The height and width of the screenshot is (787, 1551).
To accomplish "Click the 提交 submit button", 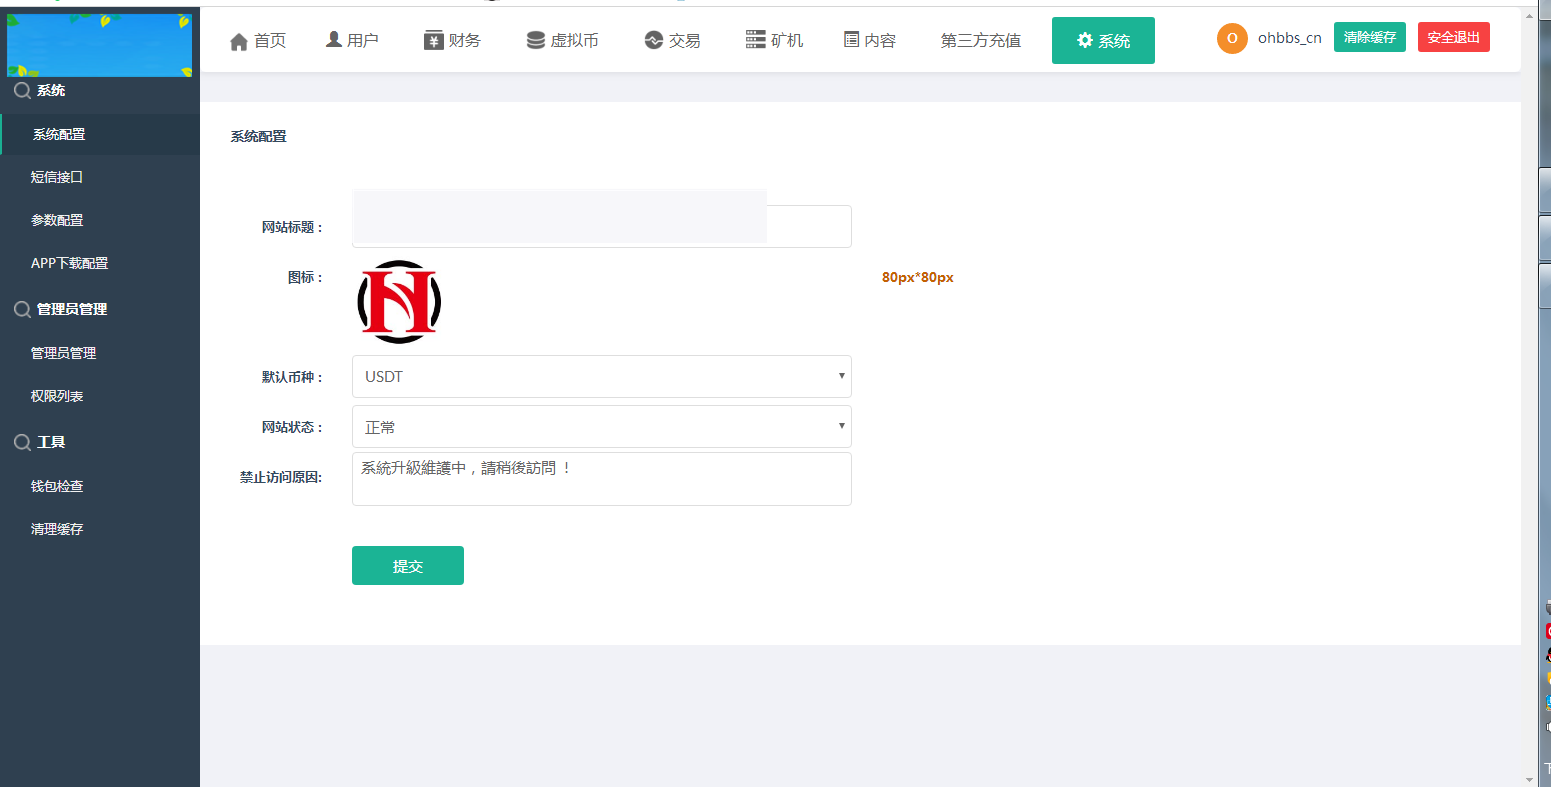I will pyautogui.click(x=407, y=565).
